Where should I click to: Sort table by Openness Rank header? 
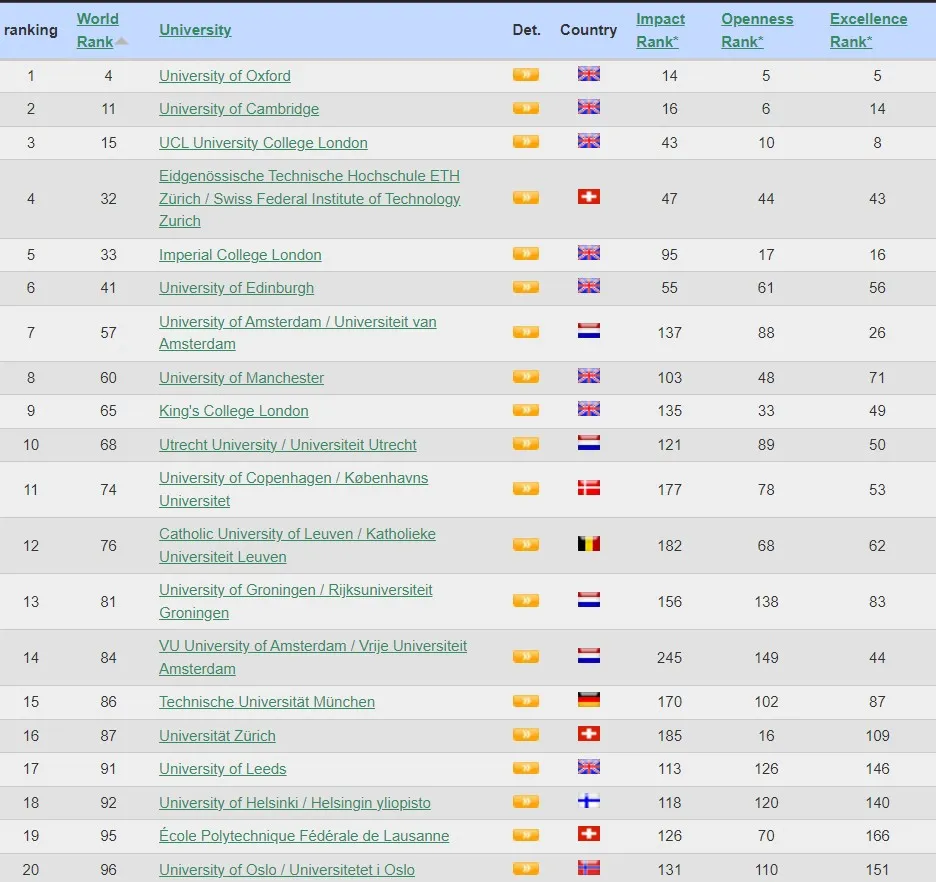pyautogui.click(x=757, y=30)
